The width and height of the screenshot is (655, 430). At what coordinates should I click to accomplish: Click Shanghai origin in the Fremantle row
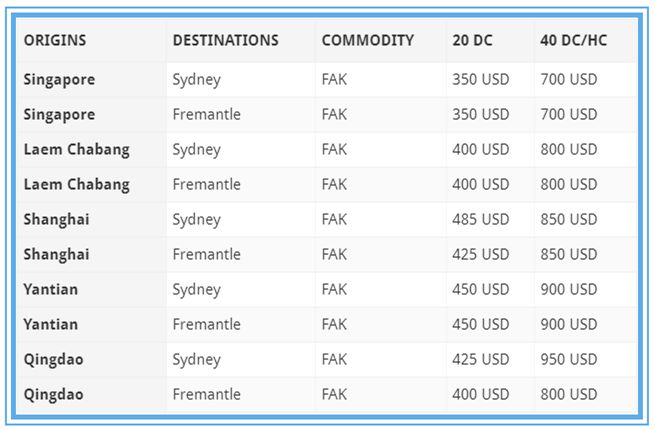(x=56, y=254)
